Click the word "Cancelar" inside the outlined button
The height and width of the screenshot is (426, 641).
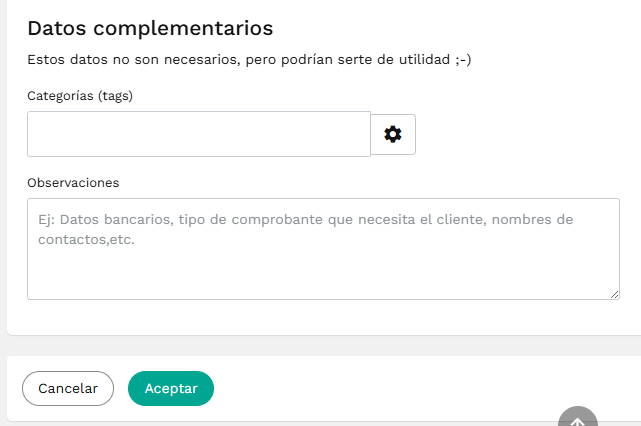[x=68, y=388]
